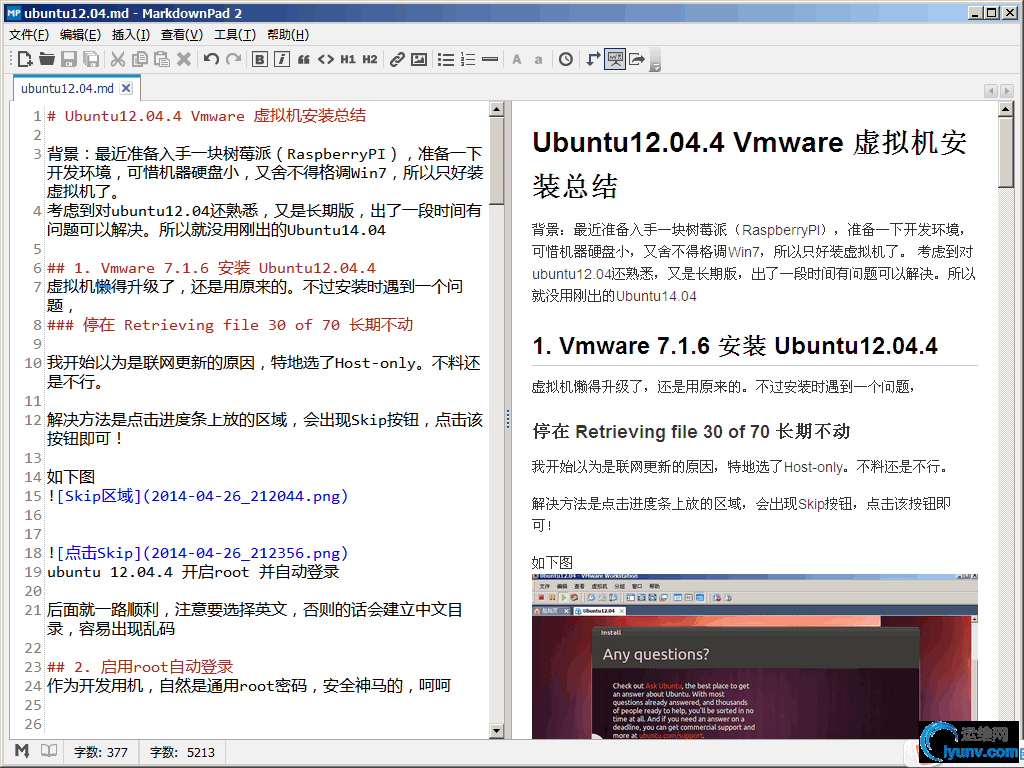Viewport: 1024px width, 768px height.
Task: Click the editor scrollbar up arrow
Action: point(496,109)
